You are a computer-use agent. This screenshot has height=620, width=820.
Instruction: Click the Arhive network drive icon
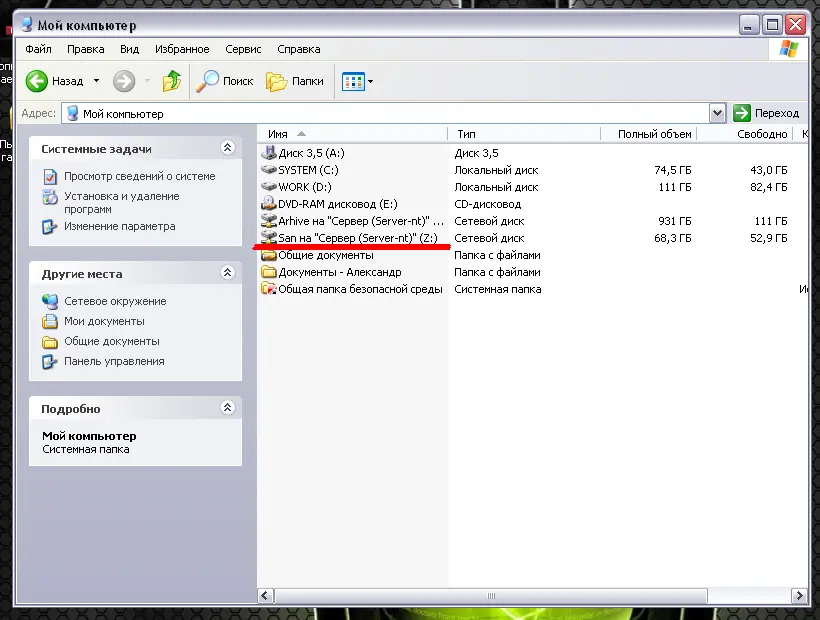click(269, 221)
